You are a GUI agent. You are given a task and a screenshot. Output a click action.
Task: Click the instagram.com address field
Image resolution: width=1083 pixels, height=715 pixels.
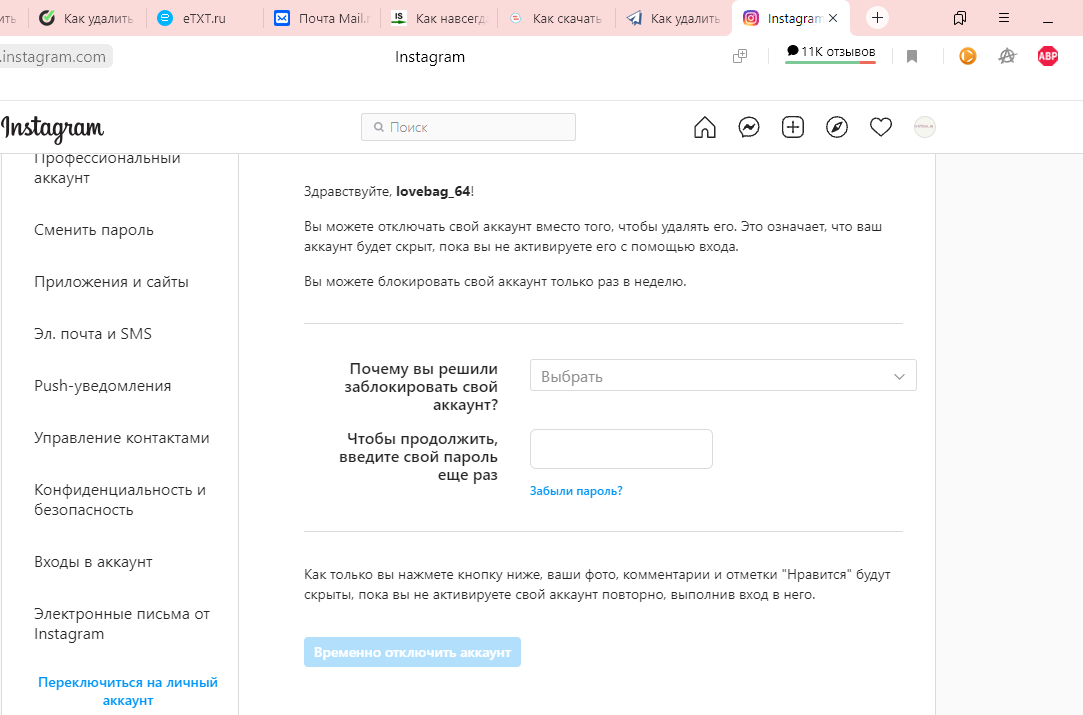point(55,57)
